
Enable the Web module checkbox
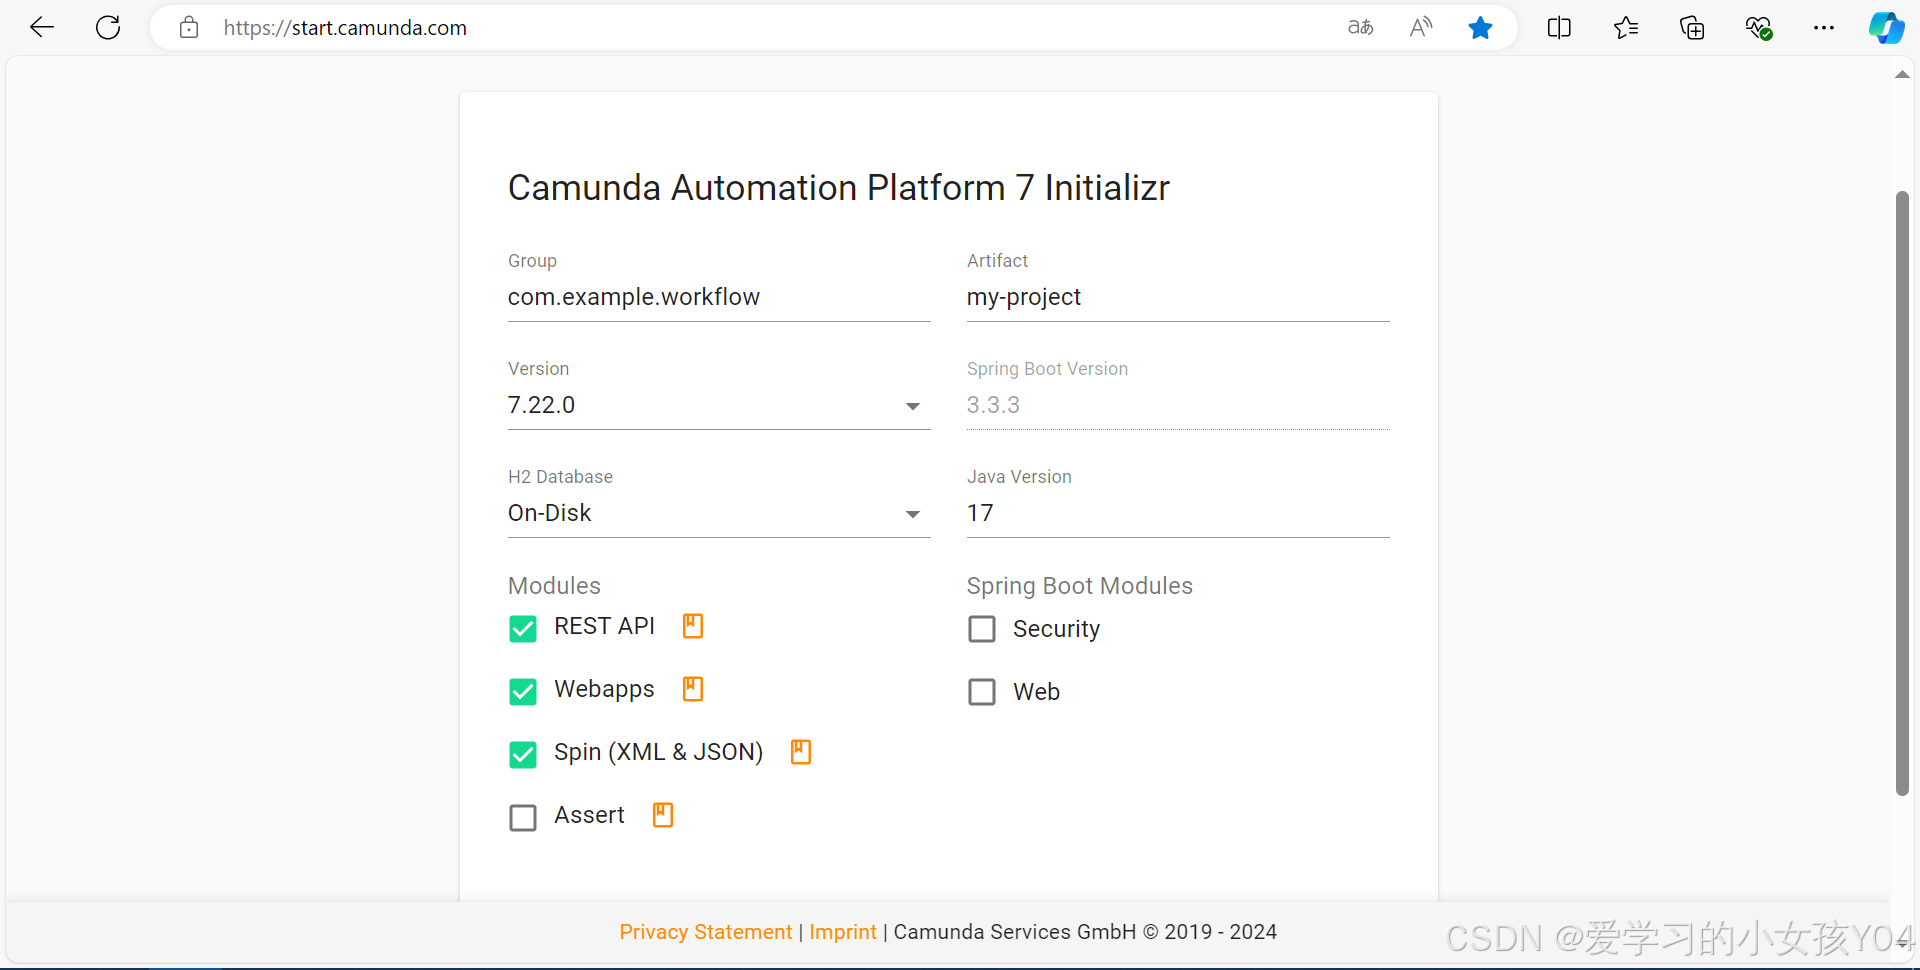pyautogui.click(x=981, y=691)
